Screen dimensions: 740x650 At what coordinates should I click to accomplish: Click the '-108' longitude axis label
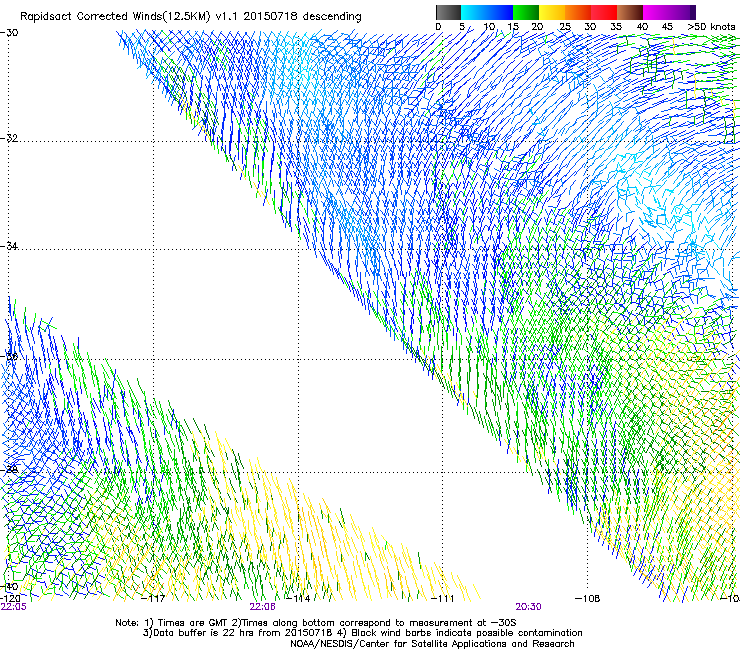coord(588,599)
